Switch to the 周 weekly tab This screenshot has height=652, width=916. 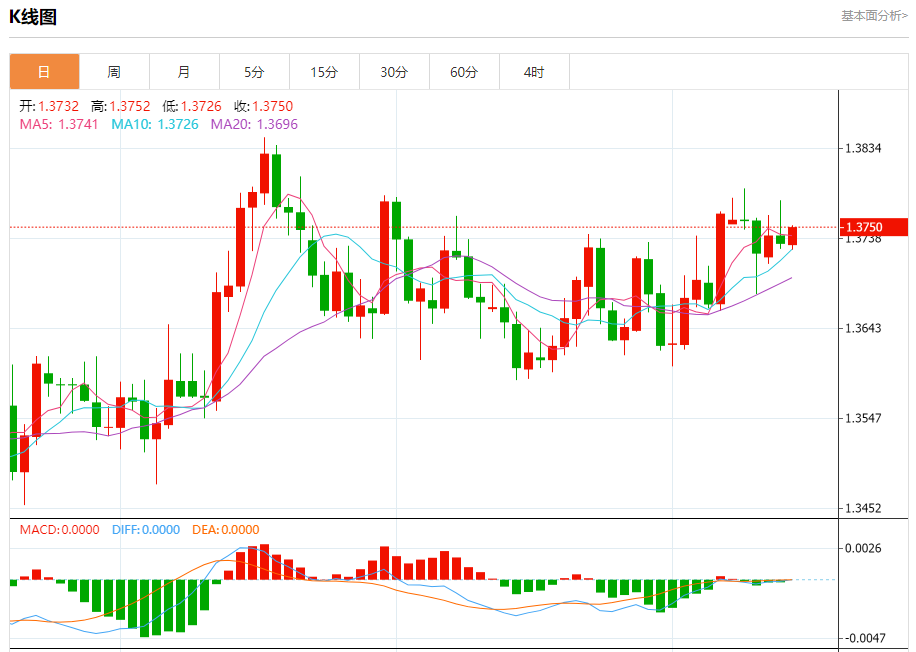[114, 72]
